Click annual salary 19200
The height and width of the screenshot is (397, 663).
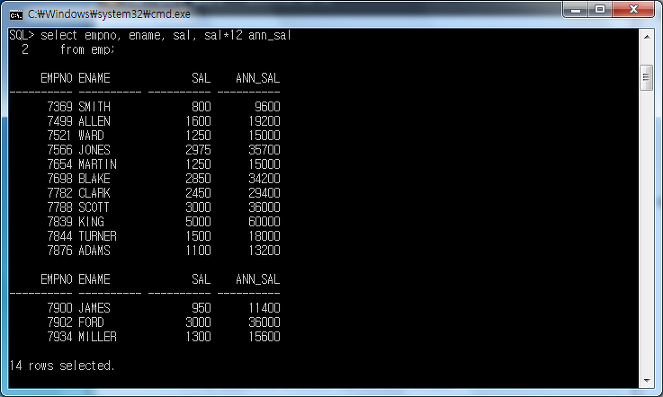pos(264,121)
